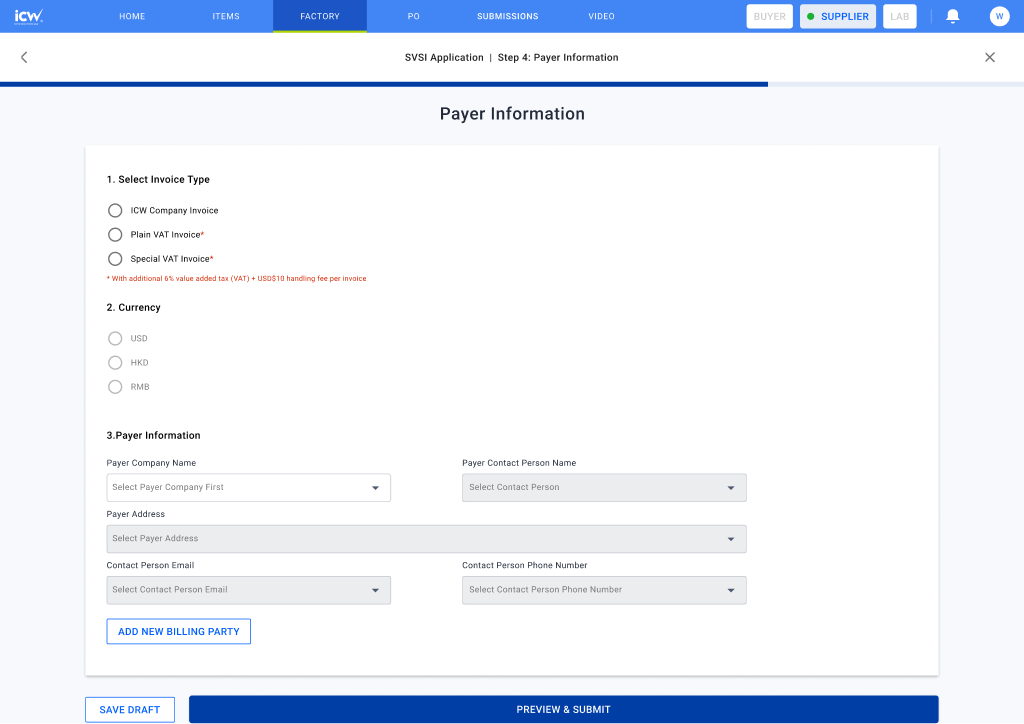Expand the Payer Address dropdown
Screen dimensions: 1024x724
pos(426,539)
